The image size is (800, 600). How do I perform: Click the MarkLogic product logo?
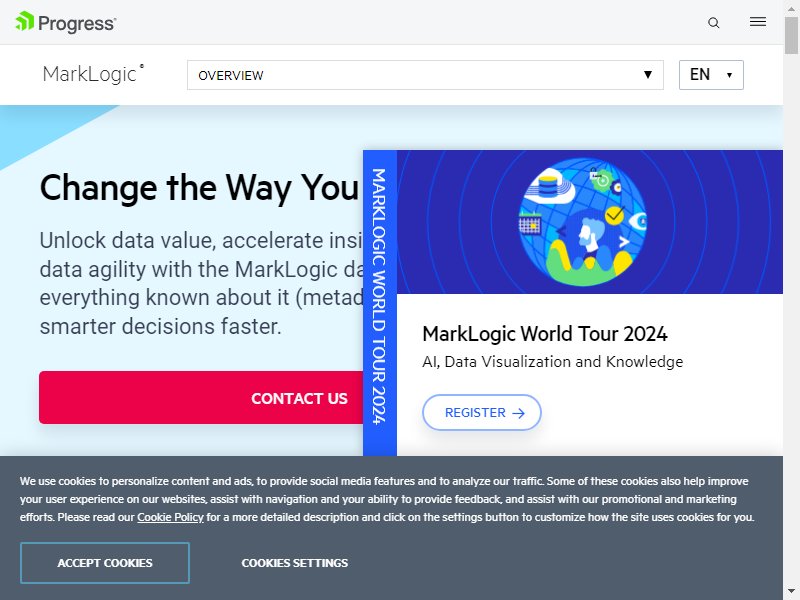click(93, 74)
